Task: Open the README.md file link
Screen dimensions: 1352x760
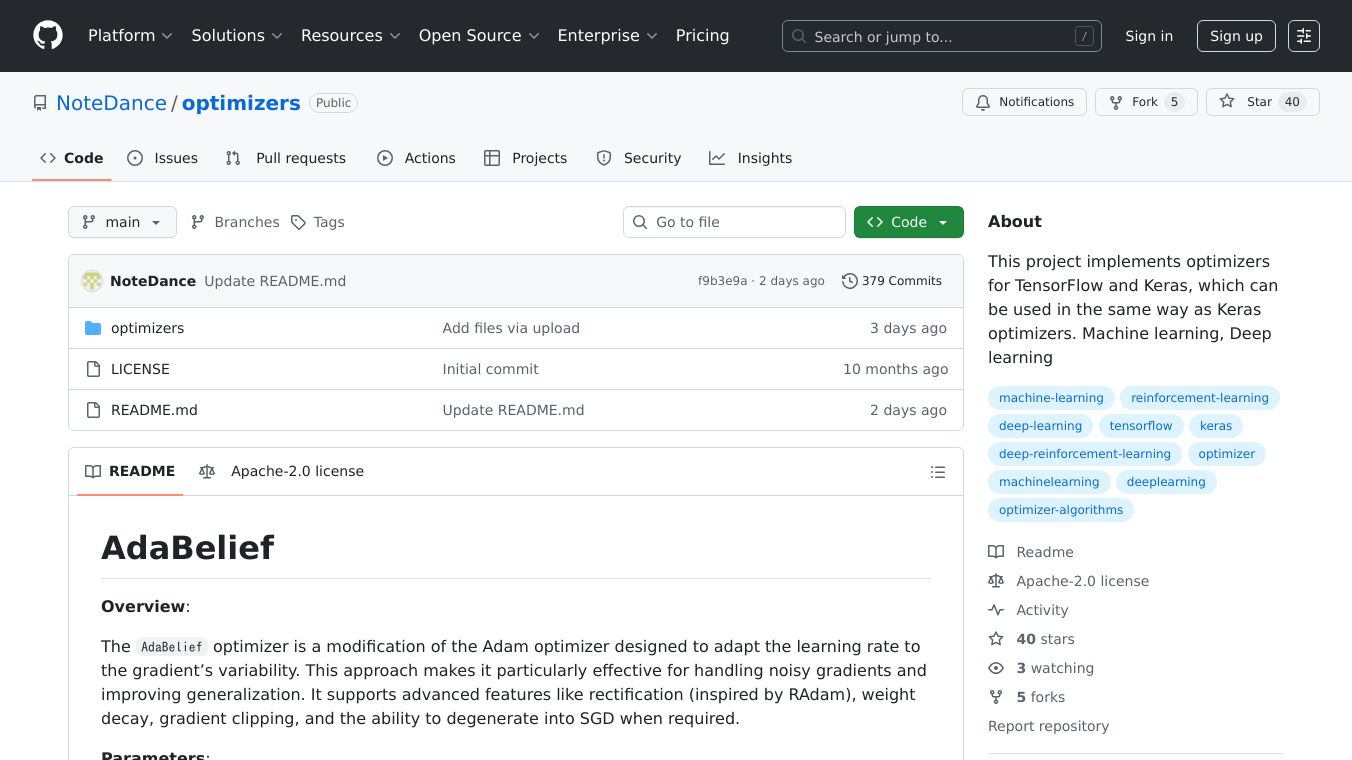Action: 154,410
